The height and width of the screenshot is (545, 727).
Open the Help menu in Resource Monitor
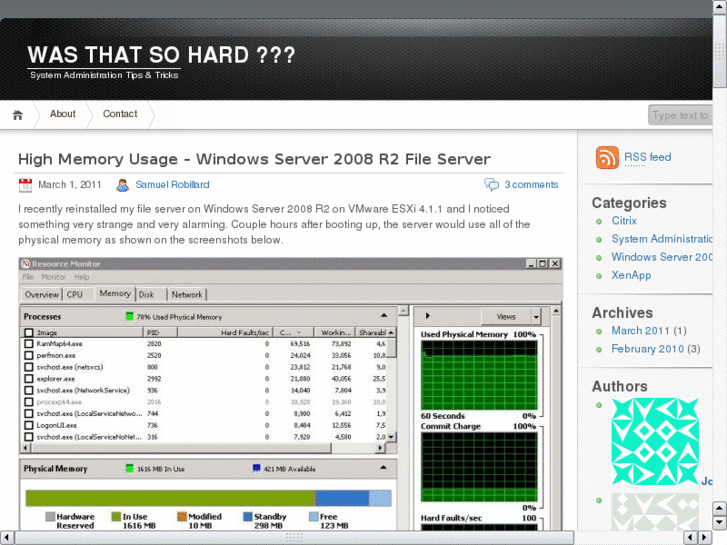point(82,277)
